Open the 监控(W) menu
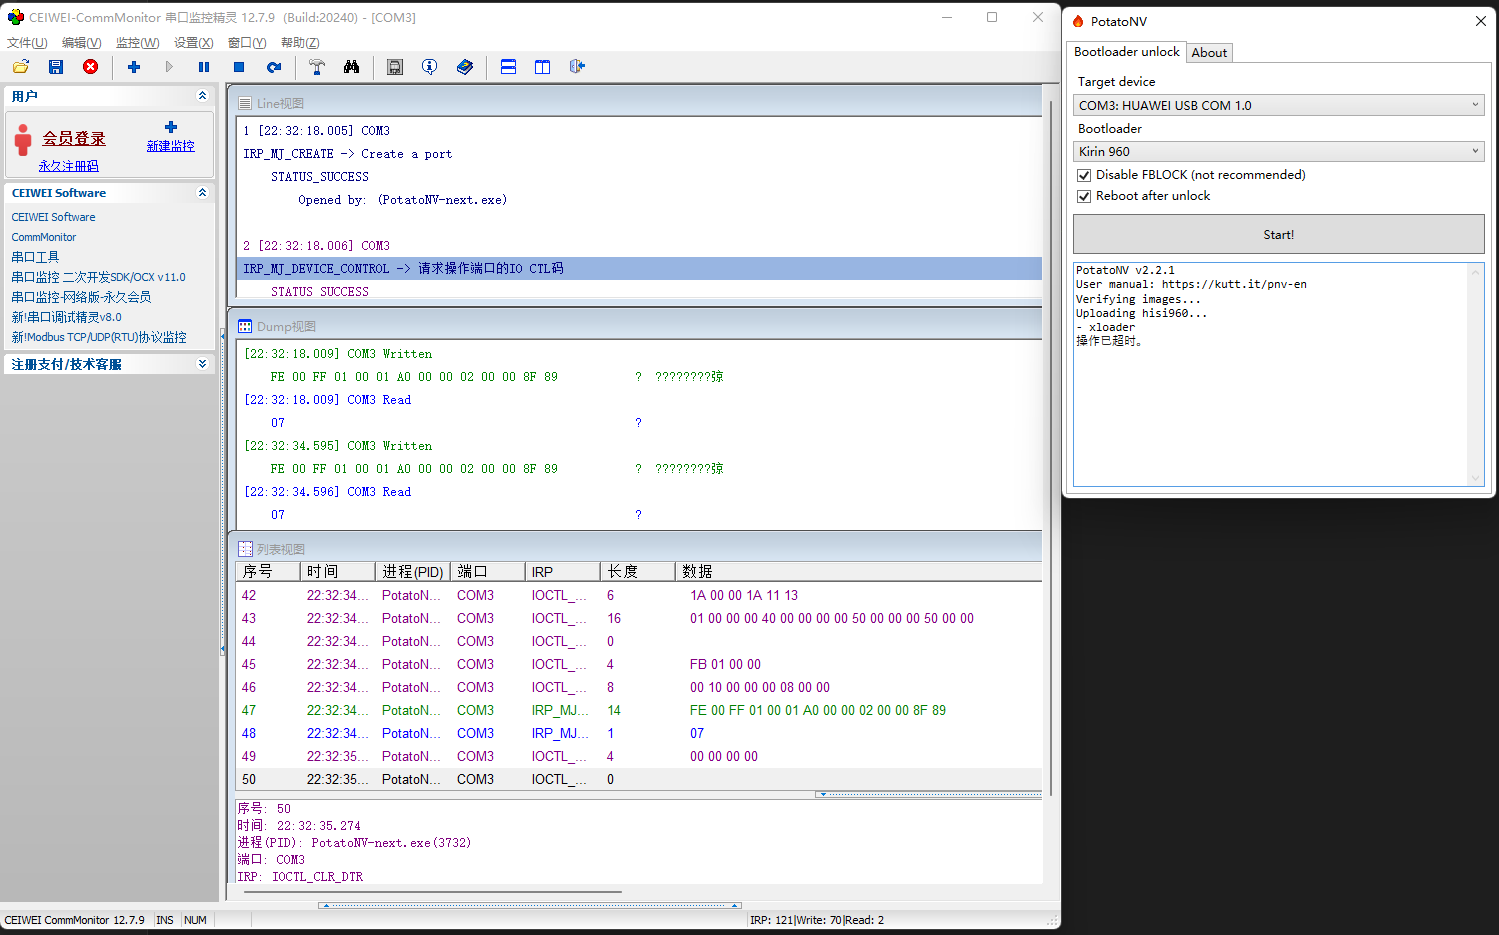The height and width of the screenshot is (935, 1499). [x=137, y=43]
